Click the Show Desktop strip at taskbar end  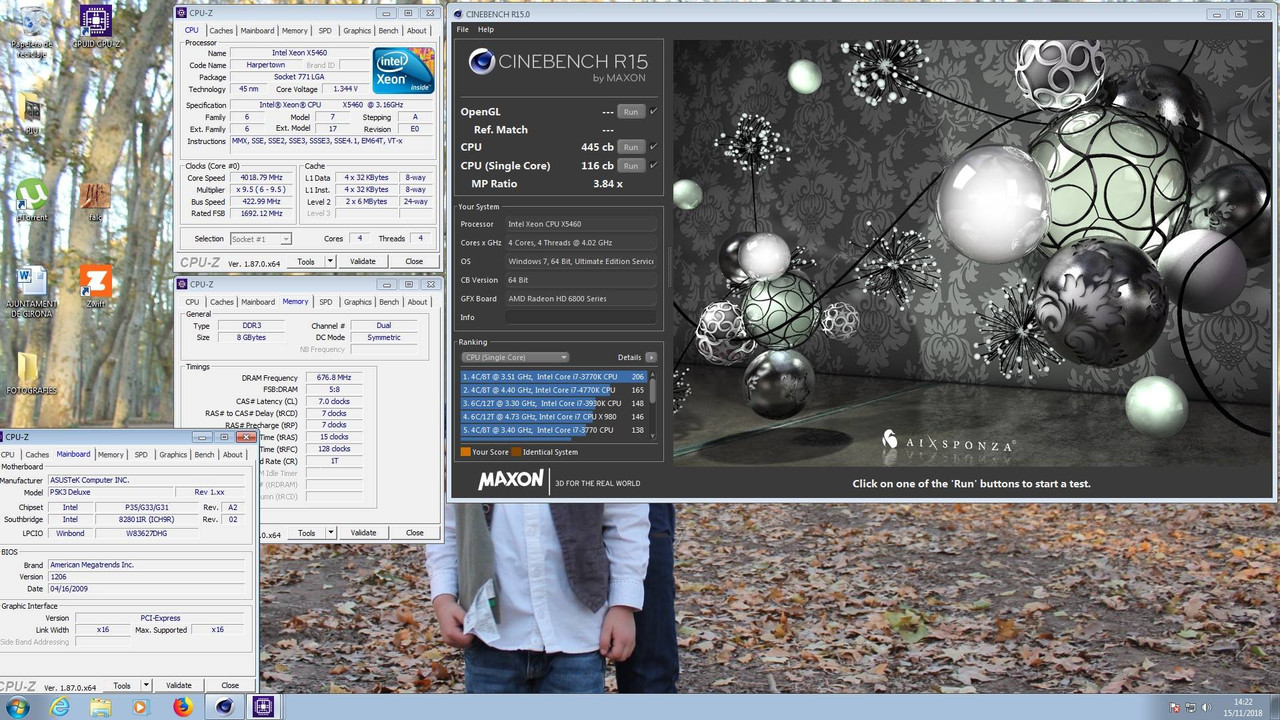[1273, 707]
